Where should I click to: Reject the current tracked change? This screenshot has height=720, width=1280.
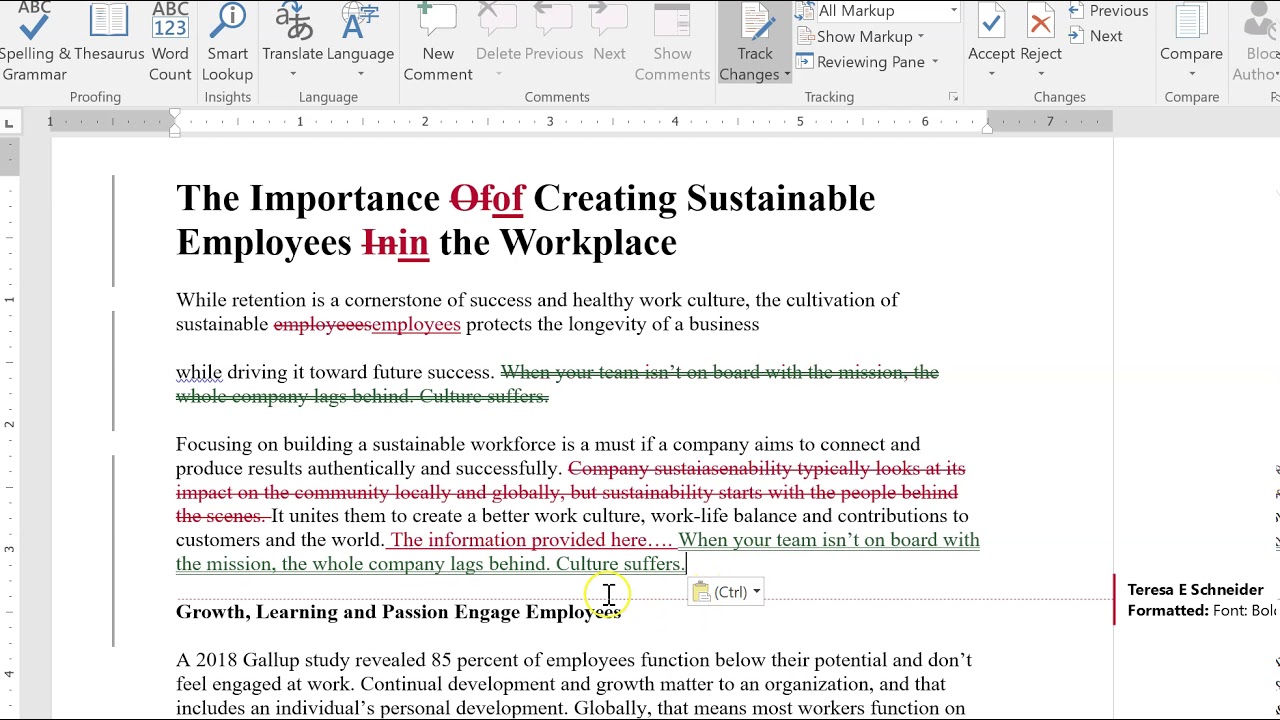[1041, 32]
